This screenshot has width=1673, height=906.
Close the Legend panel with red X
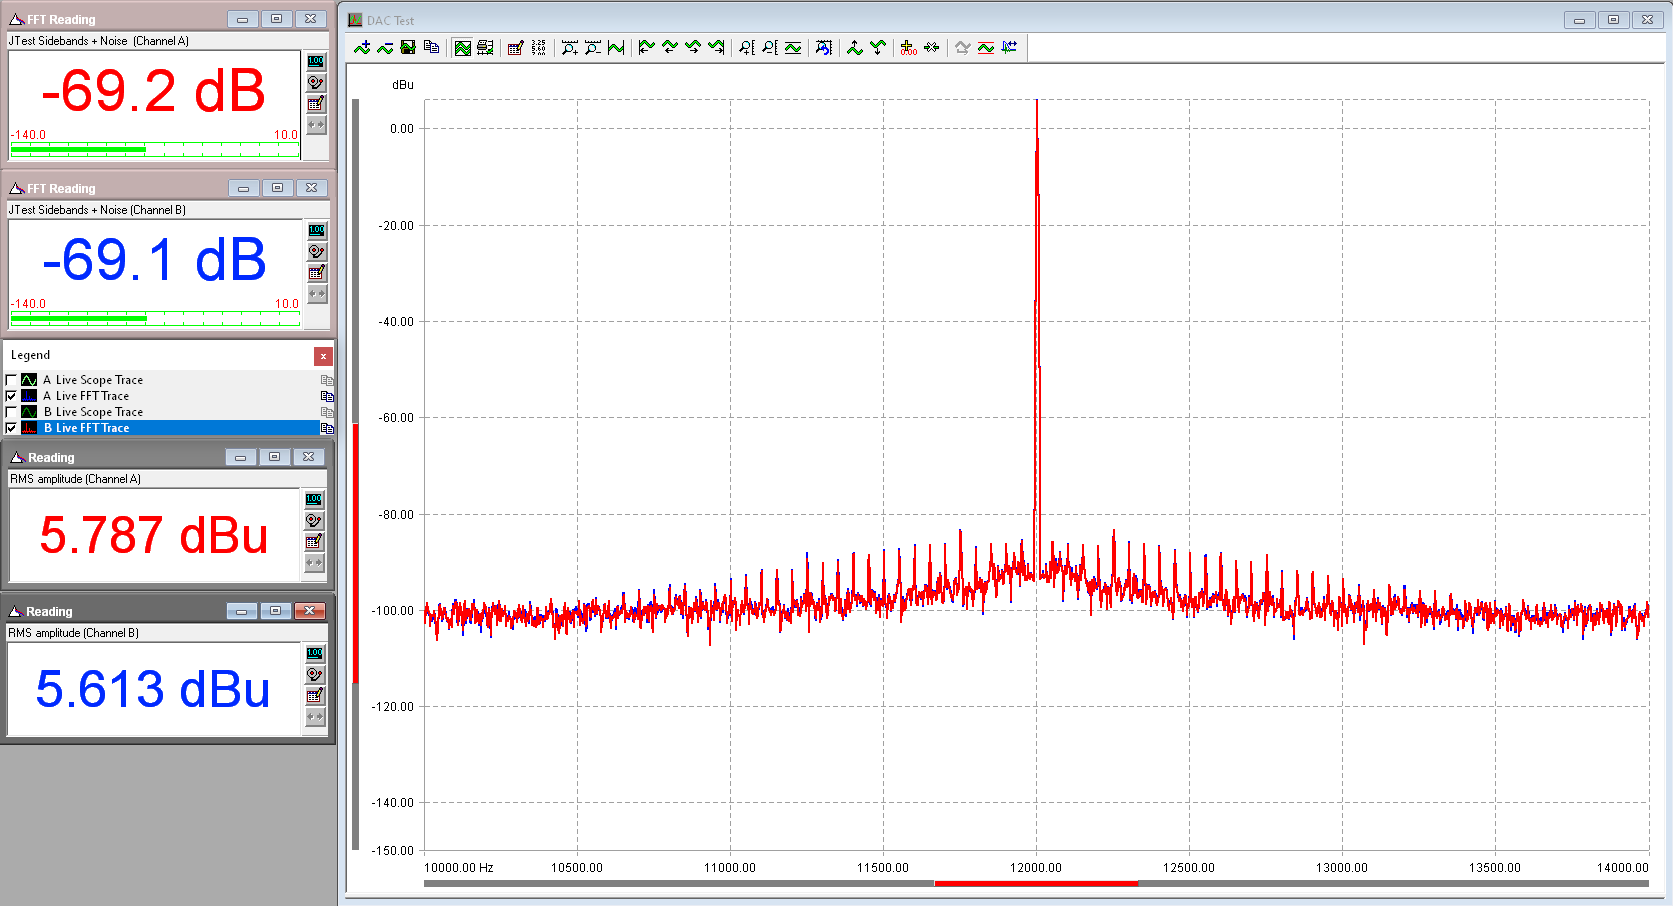(323, 356)
